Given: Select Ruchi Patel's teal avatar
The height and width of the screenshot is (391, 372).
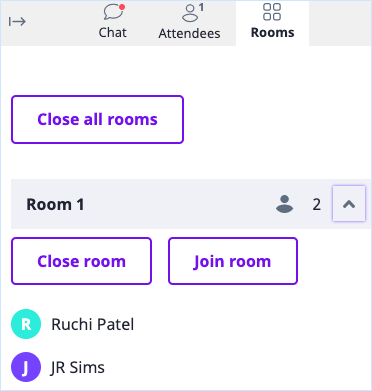Looking at the screenshot, I should [x=26, y=324].
